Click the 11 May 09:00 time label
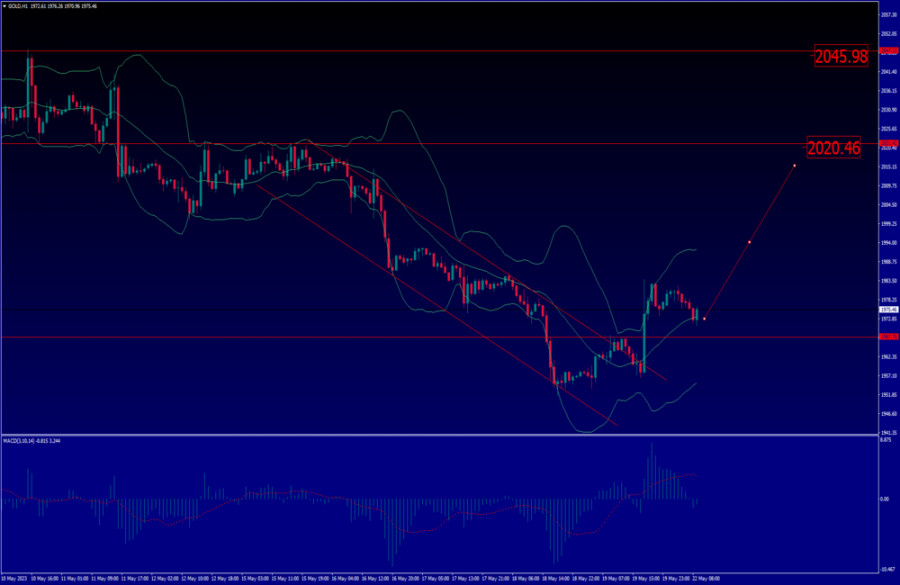The image size is (900, 585). point(104,579)
